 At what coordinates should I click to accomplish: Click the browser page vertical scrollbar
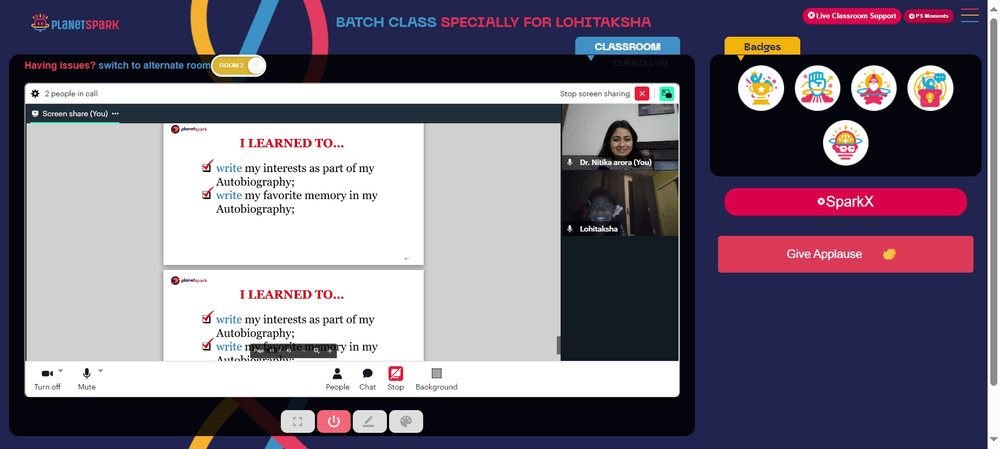[x=994, y=201]
